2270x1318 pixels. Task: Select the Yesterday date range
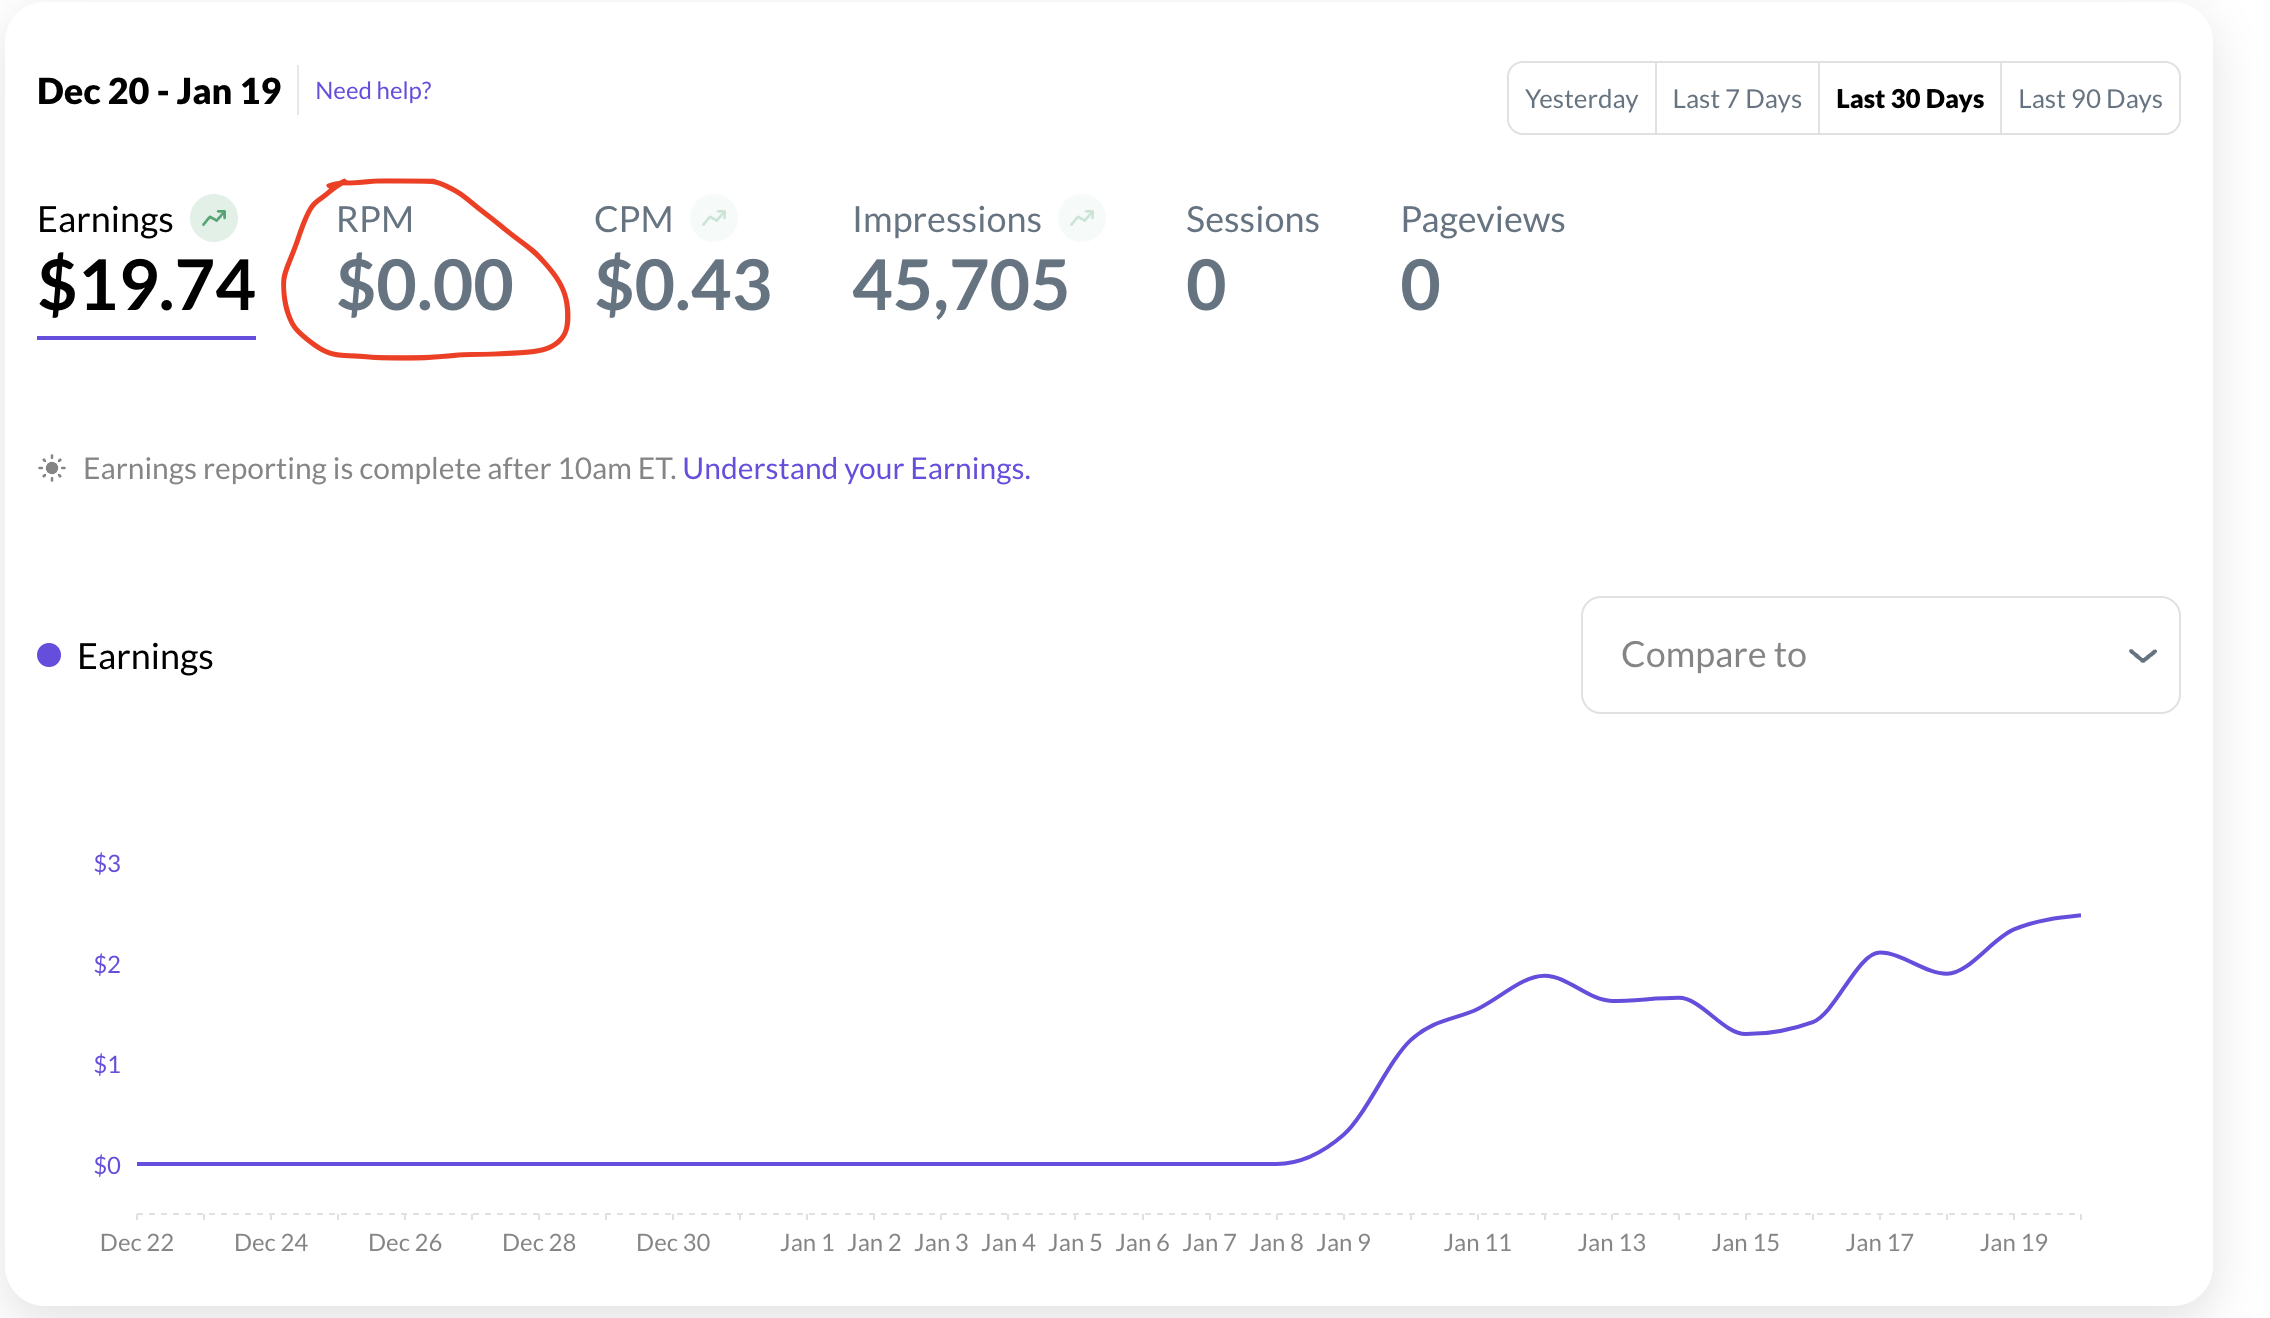[x=1581, y=99]
